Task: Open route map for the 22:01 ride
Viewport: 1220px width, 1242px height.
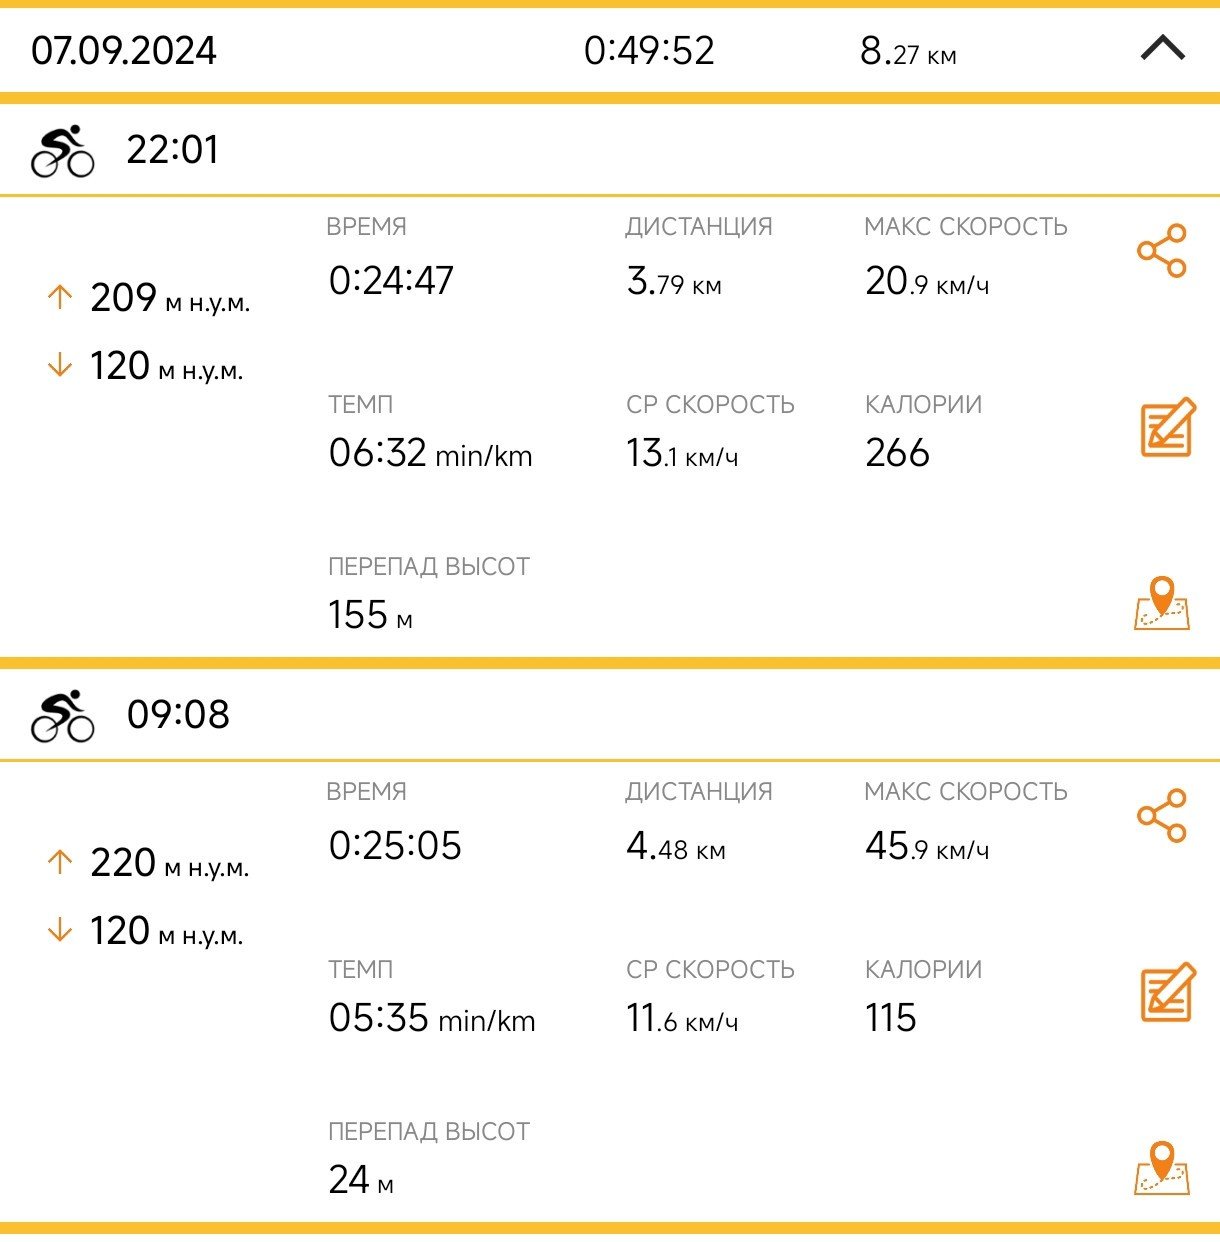Action: coord(1162,603)
